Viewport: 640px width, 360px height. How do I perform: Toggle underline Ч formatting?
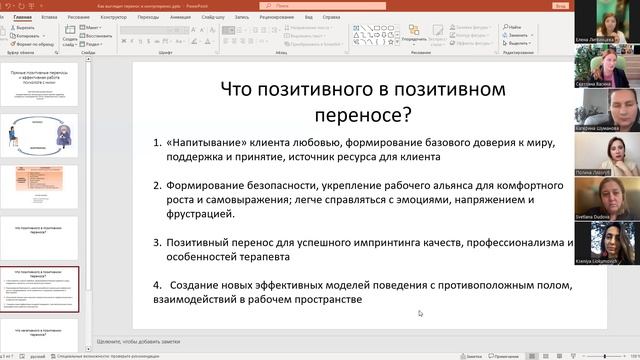coord(140,41)
